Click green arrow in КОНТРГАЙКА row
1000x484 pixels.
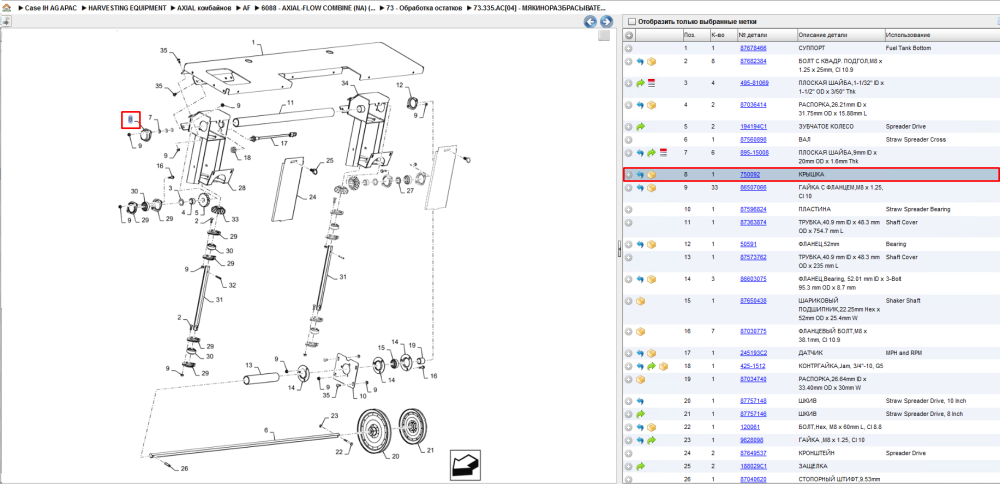coord(652,367)
